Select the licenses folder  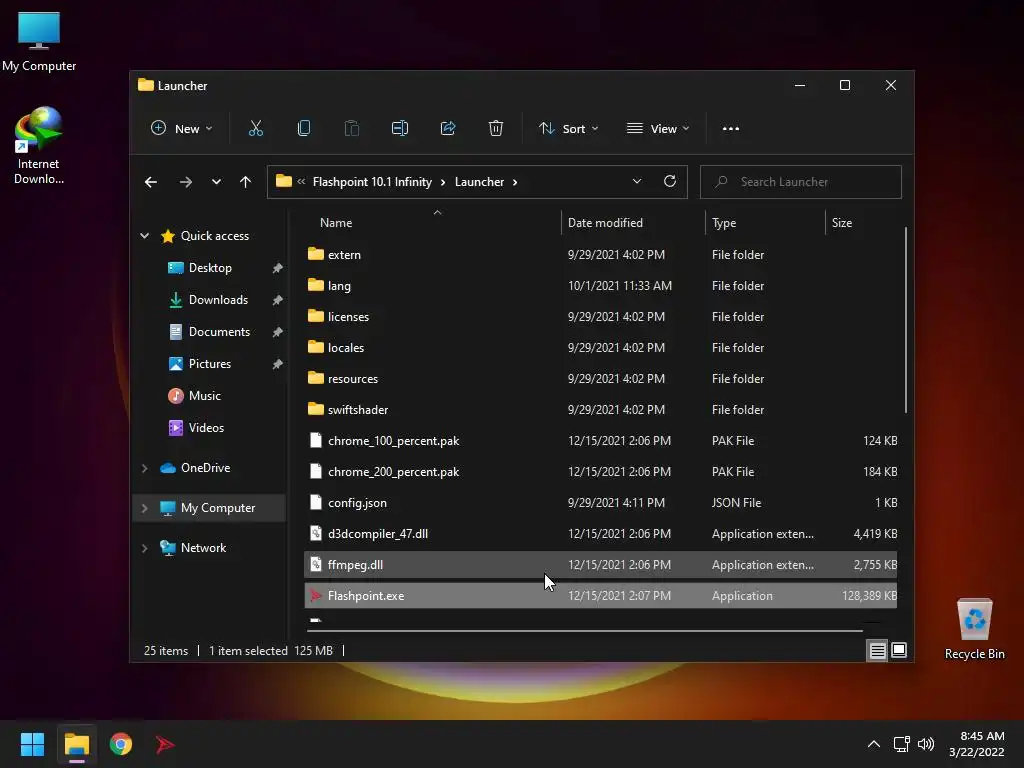pyautogui.click(x=600, y=317)
